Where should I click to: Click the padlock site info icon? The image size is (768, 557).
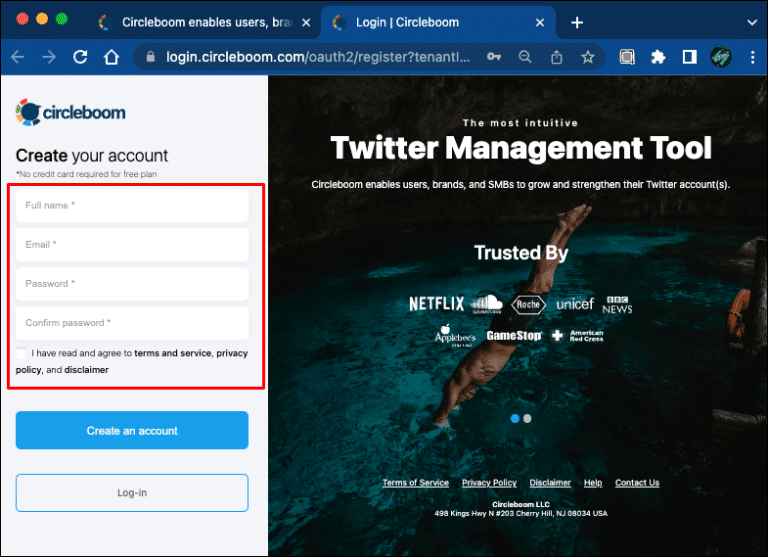[x=151, y=57]
